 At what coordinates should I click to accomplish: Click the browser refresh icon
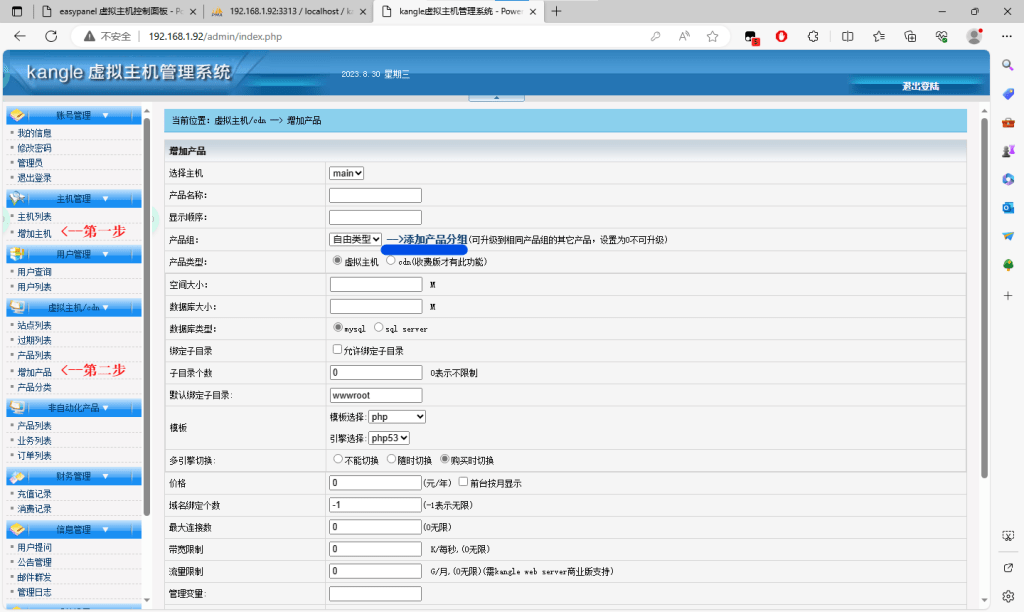click(51, 36)
